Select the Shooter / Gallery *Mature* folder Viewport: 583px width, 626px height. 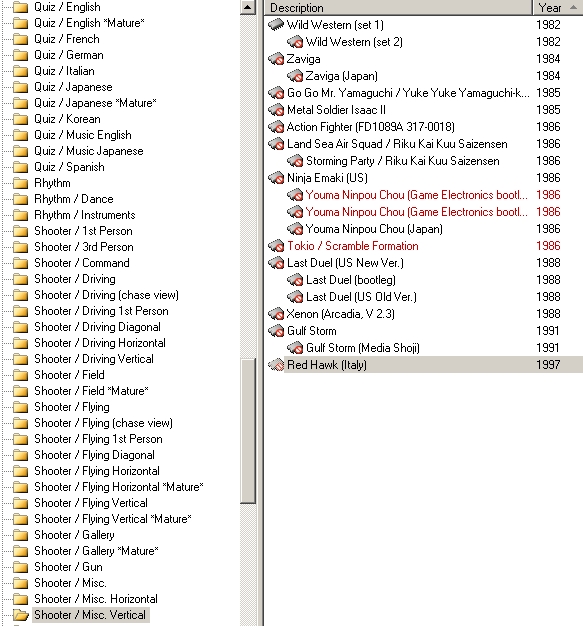coord(96,551)
